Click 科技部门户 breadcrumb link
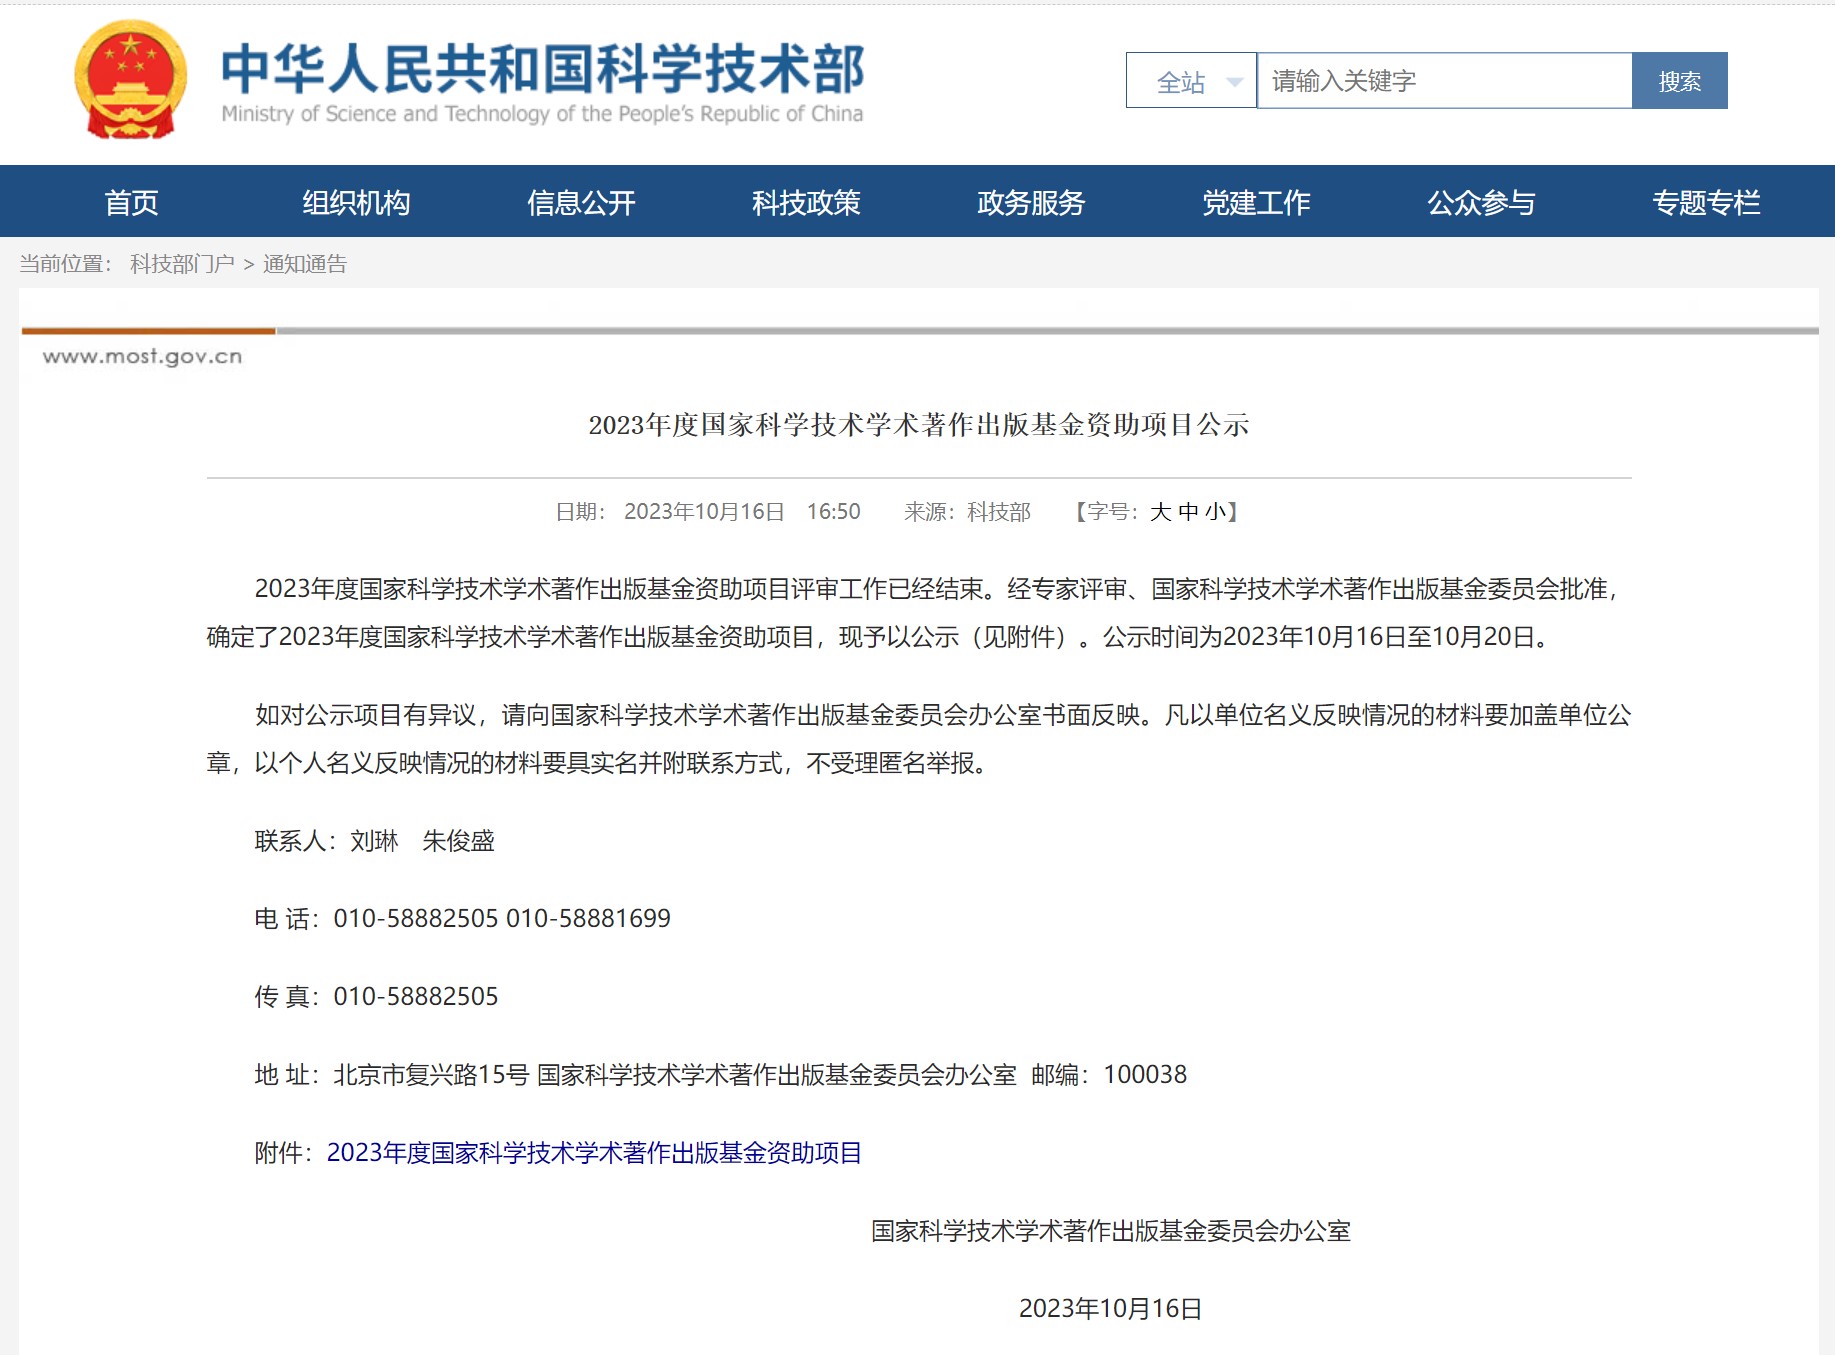Viewport: 1835px width, 1355px height. click(x=182, y=264)
